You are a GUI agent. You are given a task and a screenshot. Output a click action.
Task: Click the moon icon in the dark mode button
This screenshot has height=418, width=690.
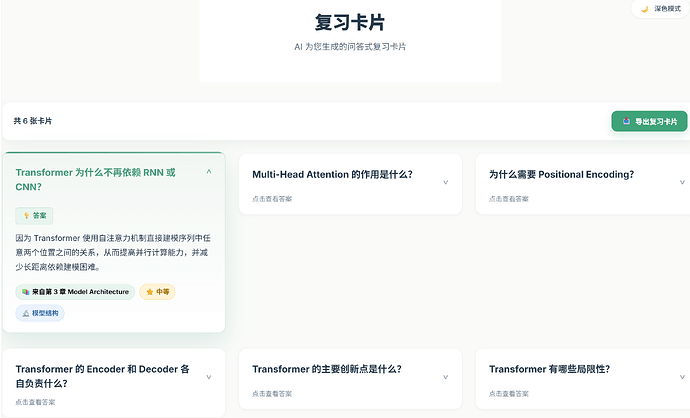pyautogui.click(x=645, y=9)
